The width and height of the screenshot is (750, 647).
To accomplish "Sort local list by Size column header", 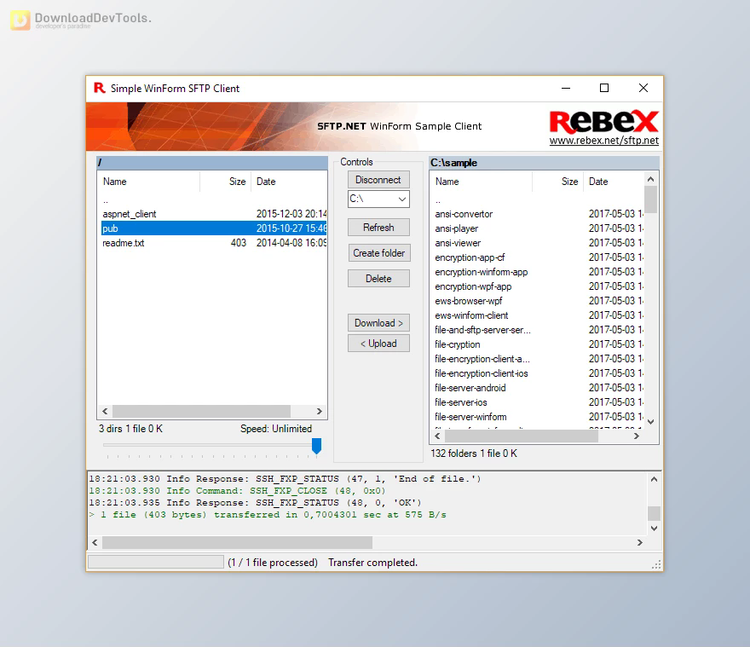I will 558,182.
